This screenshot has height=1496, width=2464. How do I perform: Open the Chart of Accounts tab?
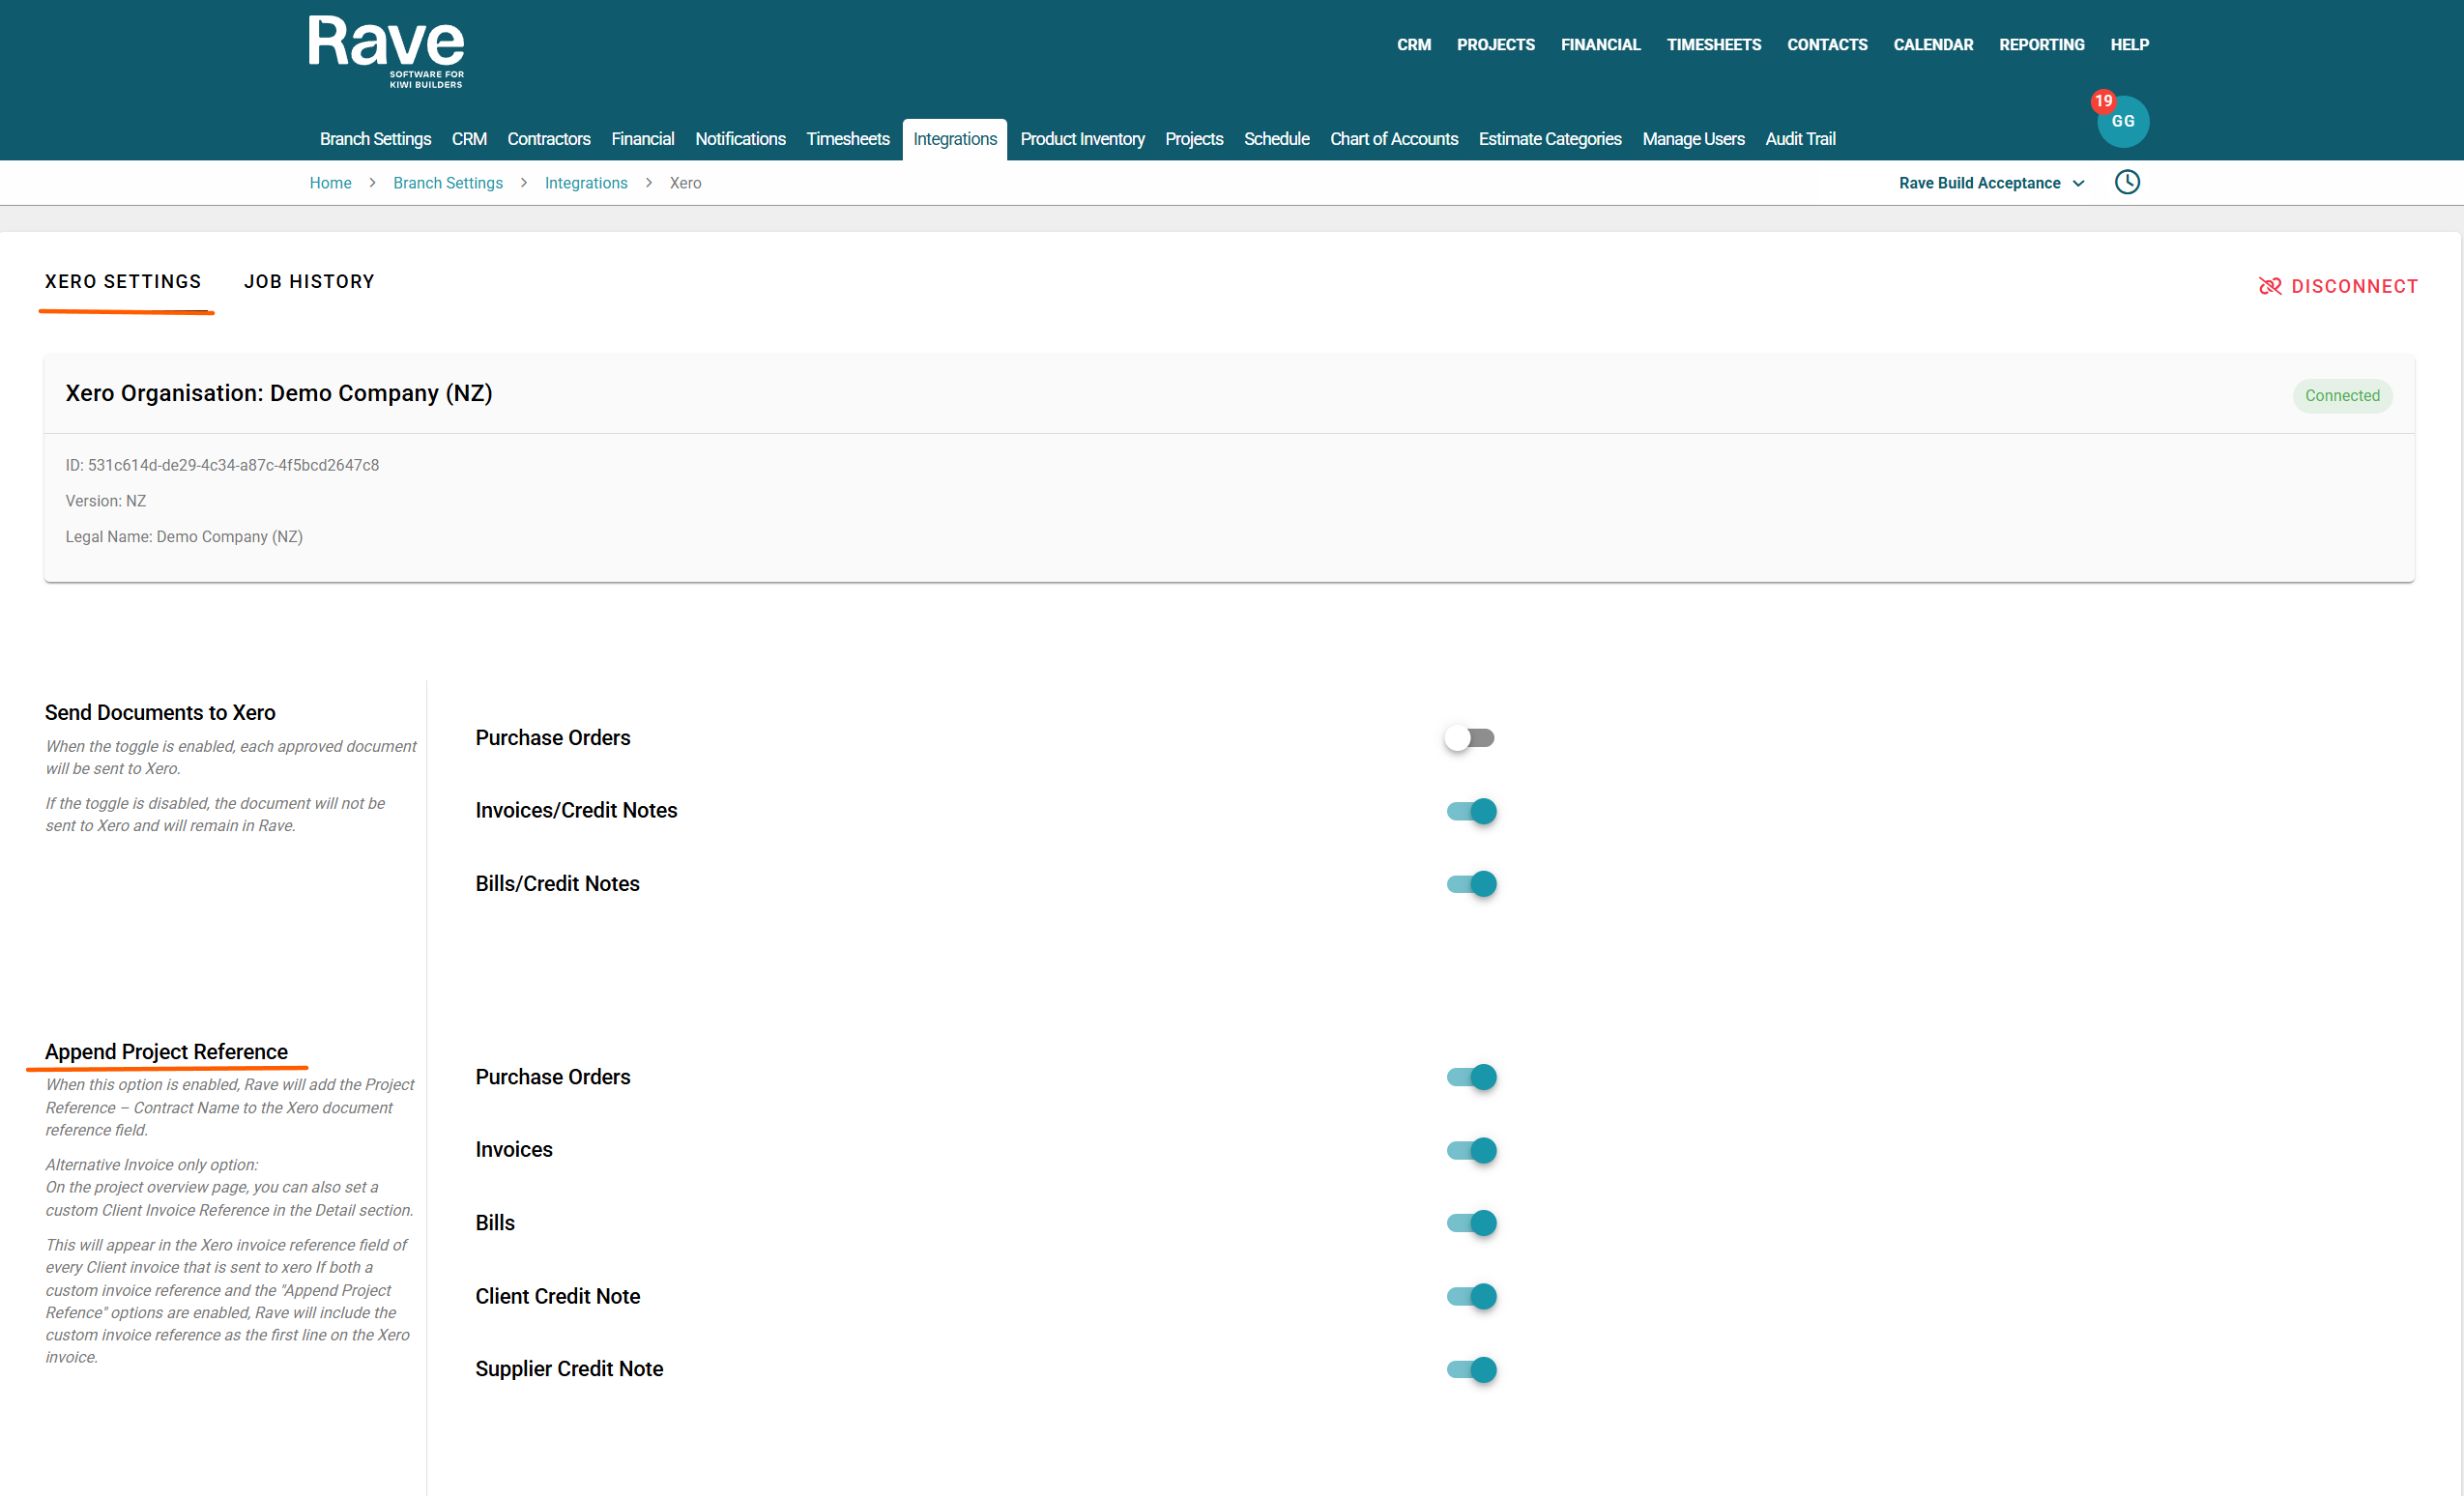pyautogui.click(x=1393, y=139)
